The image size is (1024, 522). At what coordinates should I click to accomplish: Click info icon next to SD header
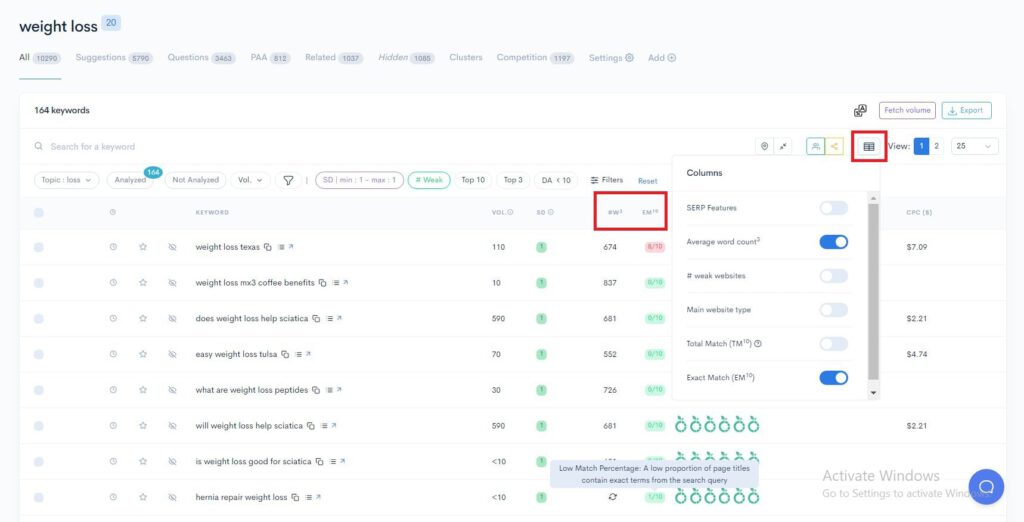[x=551, y=212]
